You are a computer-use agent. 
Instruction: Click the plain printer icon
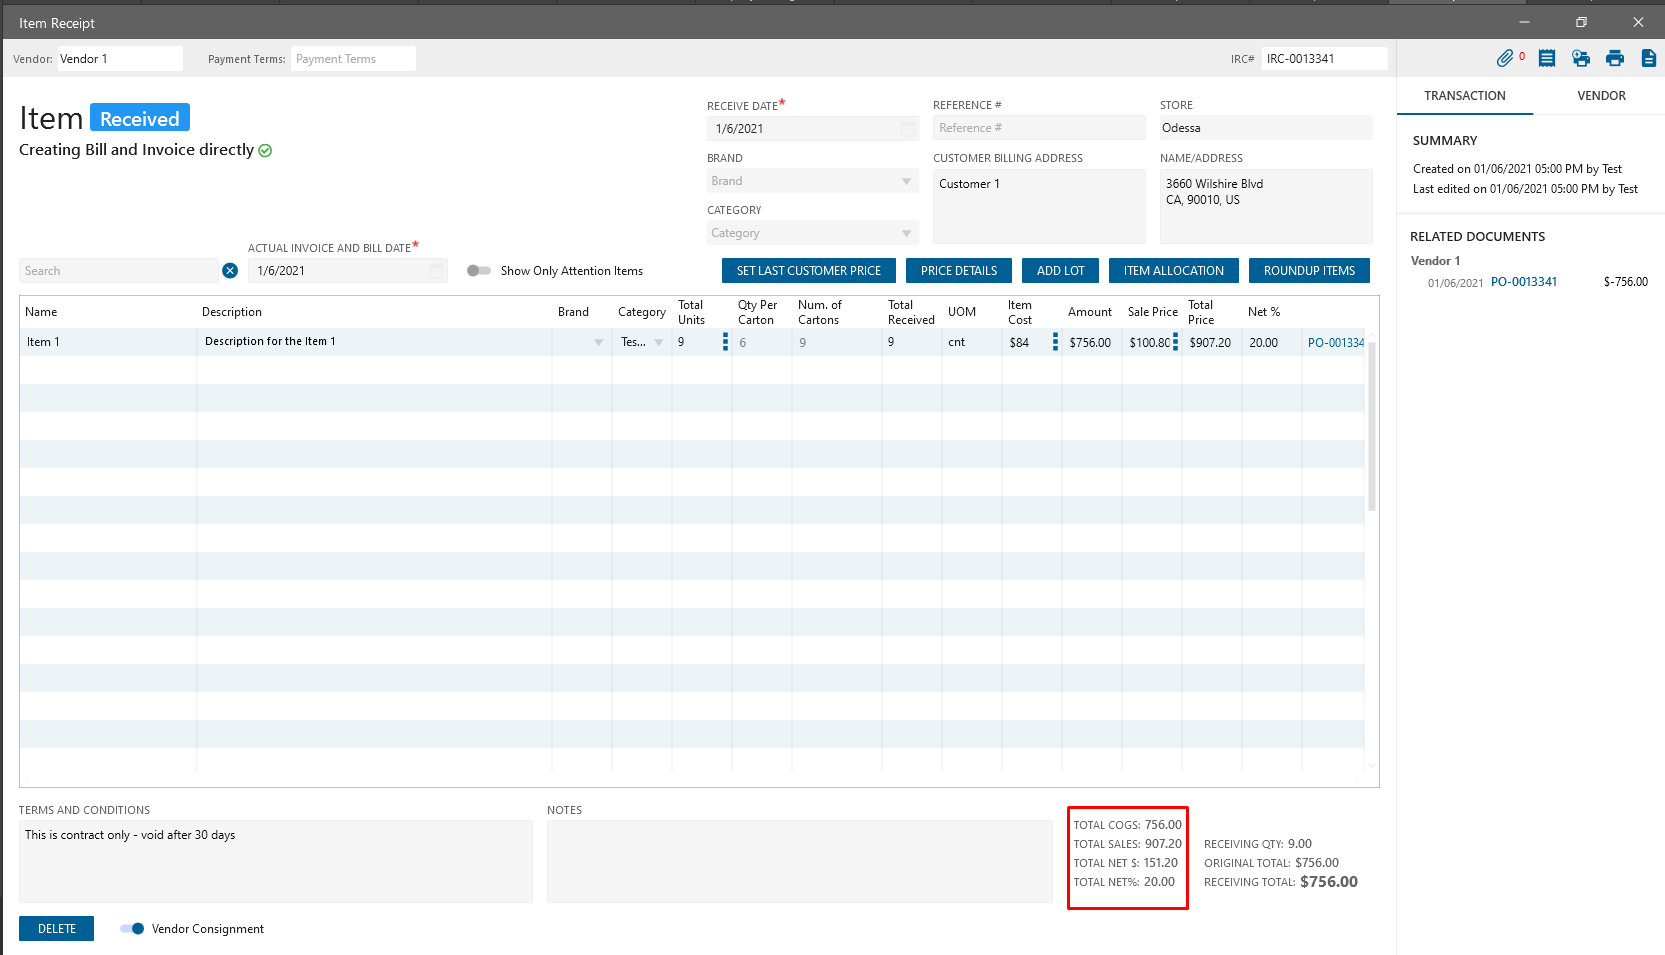pyautogui.click(x=1615, y=59)
